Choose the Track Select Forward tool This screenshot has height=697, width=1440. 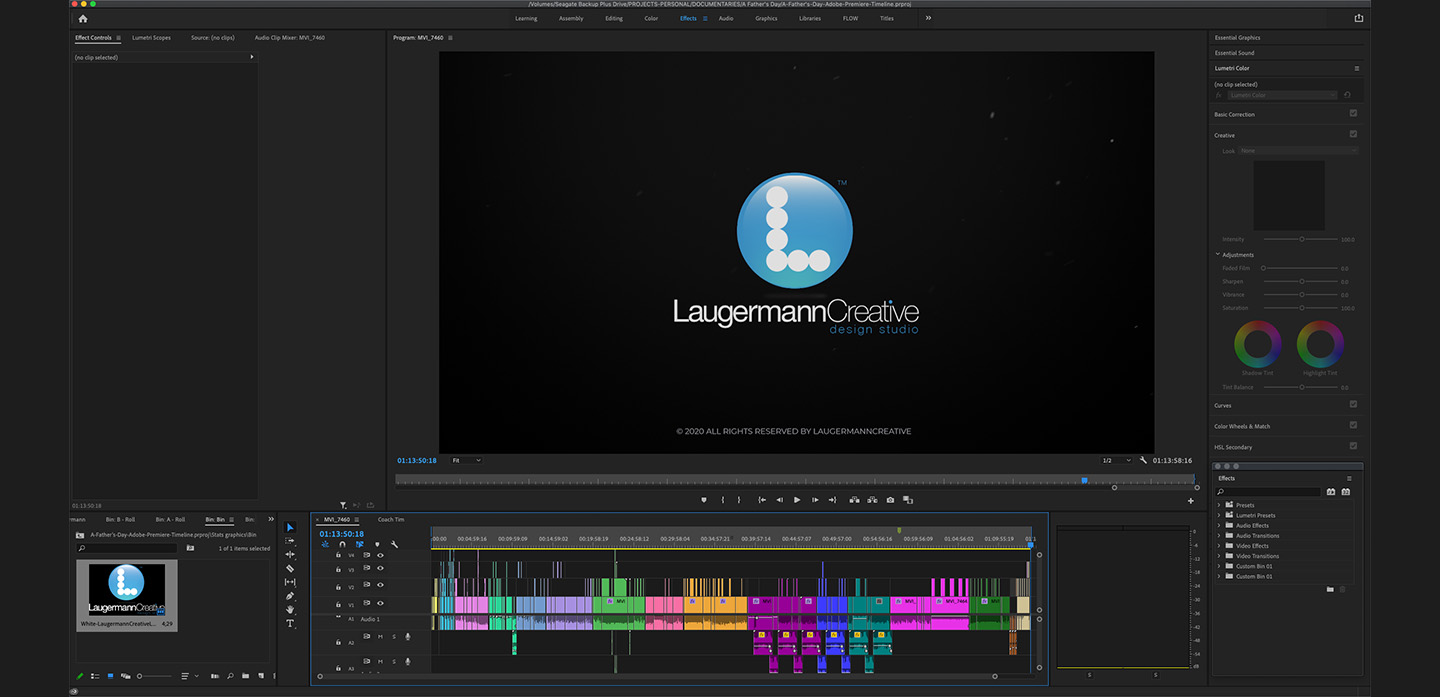pos(290,541)
